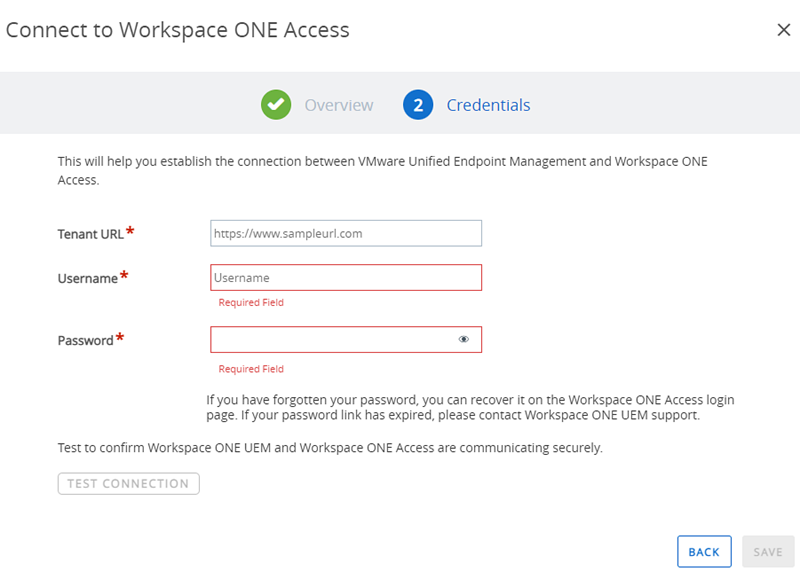Click the forgotten password help text
800x571 pixels.
[470, 407]
